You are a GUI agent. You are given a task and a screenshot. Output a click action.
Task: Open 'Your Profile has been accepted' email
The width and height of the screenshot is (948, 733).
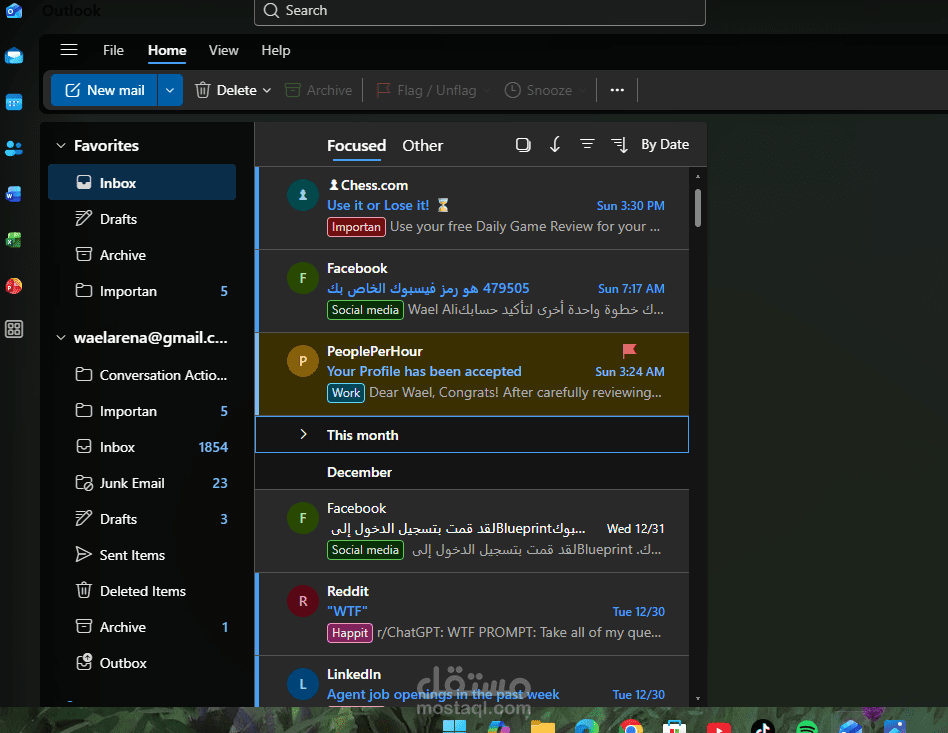472,374
